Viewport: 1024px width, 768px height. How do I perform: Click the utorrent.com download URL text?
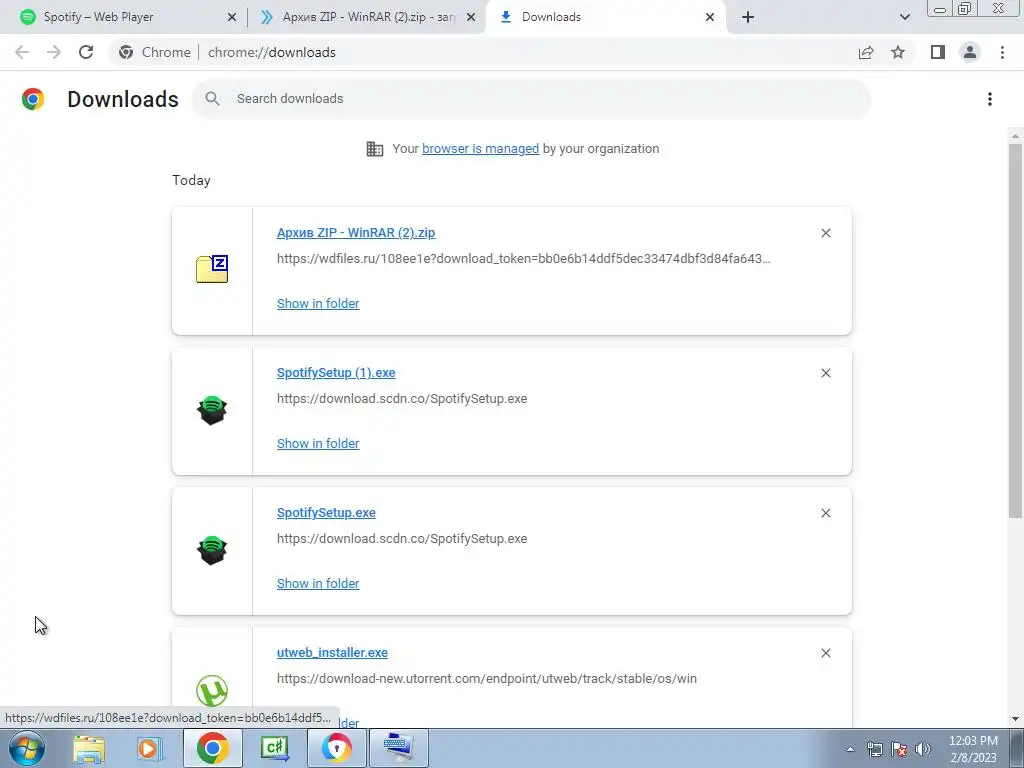coord(487,679)
